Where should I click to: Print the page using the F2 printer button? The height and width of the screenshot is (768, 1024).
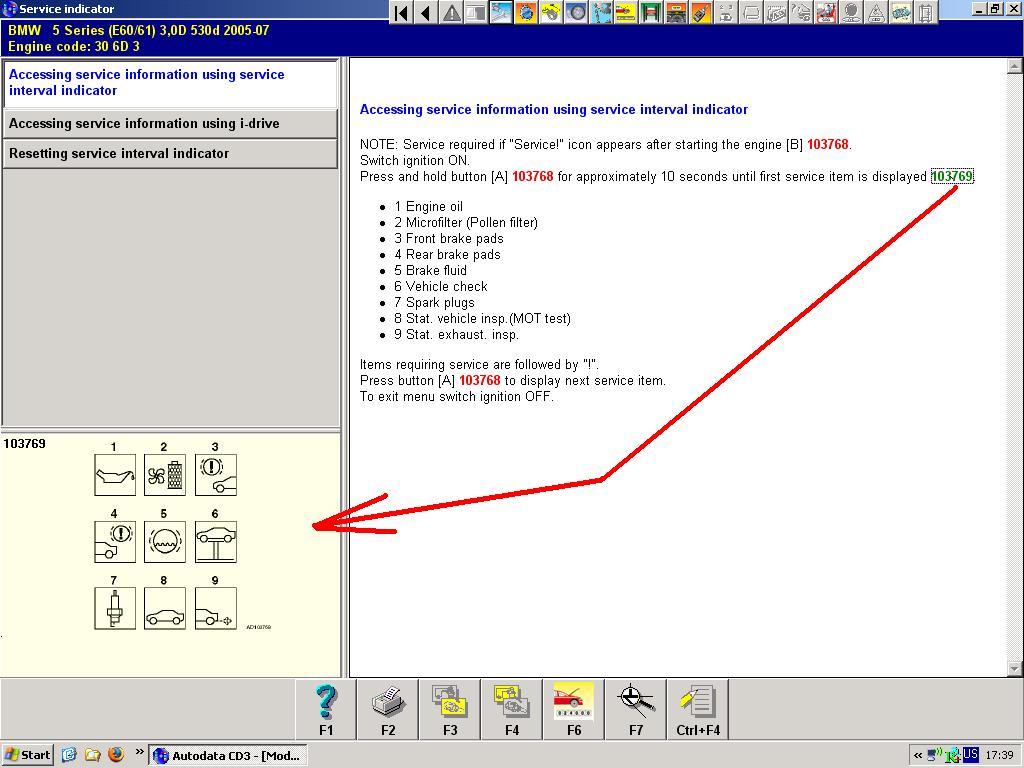[x=388, y=710]
